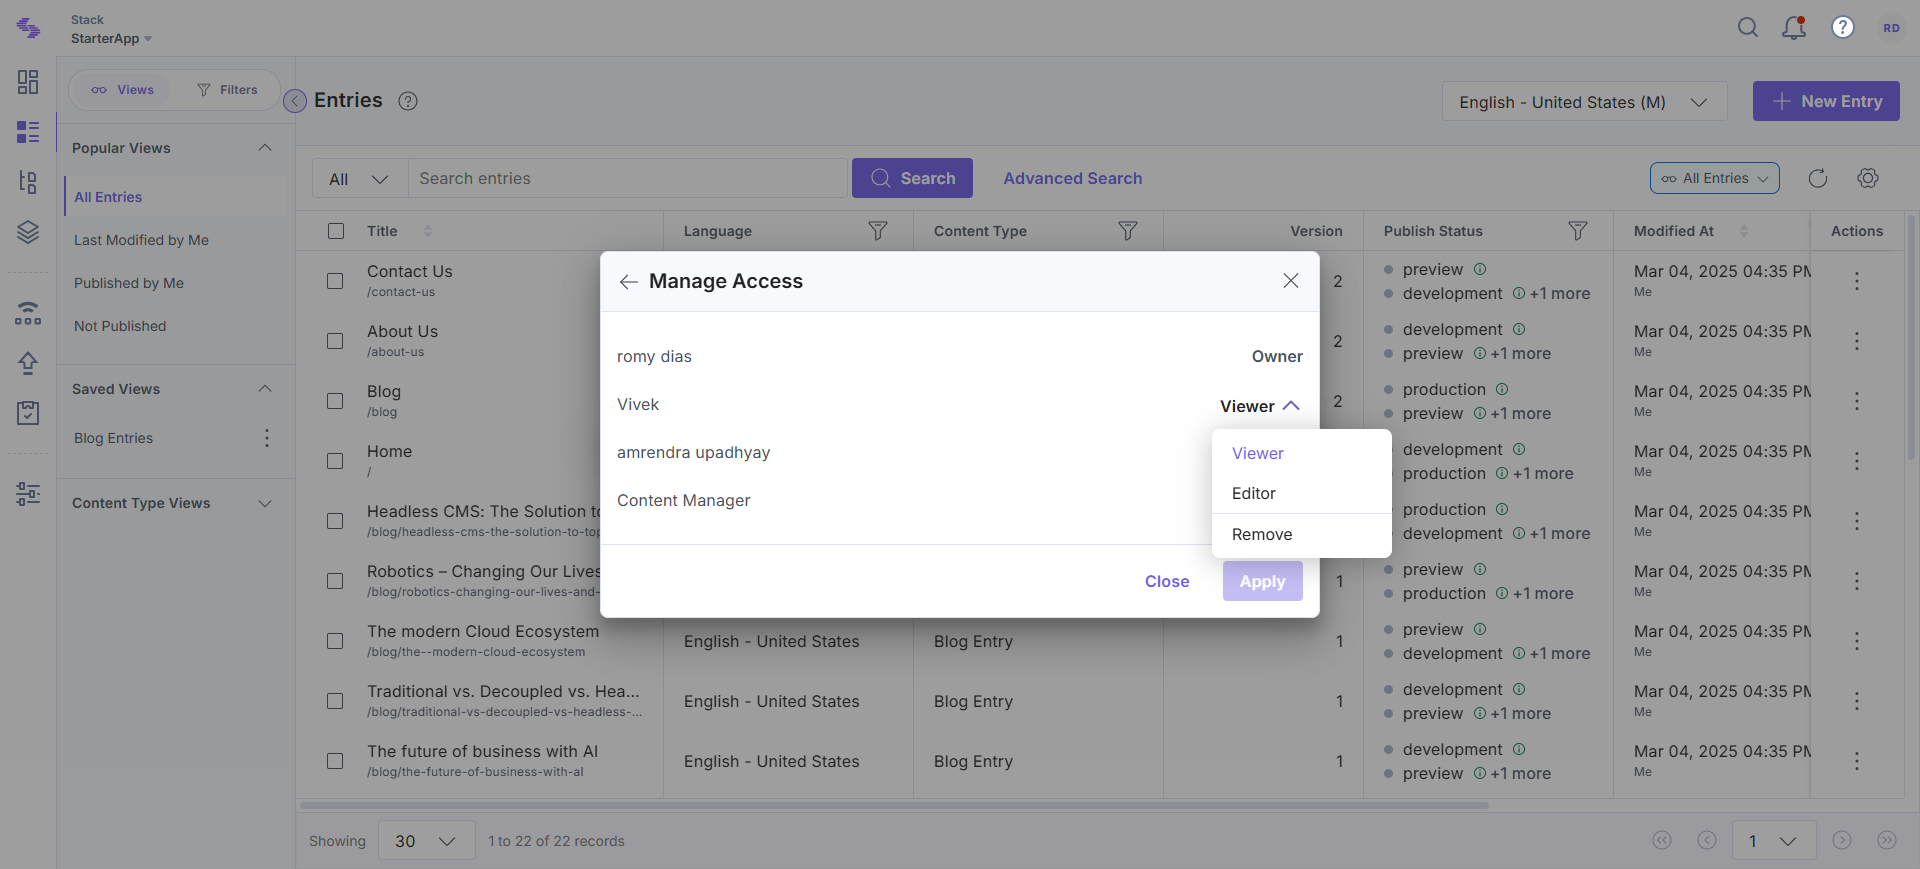Screen dimensions: 1920x869
Task: Check the Contact Us entry checkbox
Action: [335, 281]
